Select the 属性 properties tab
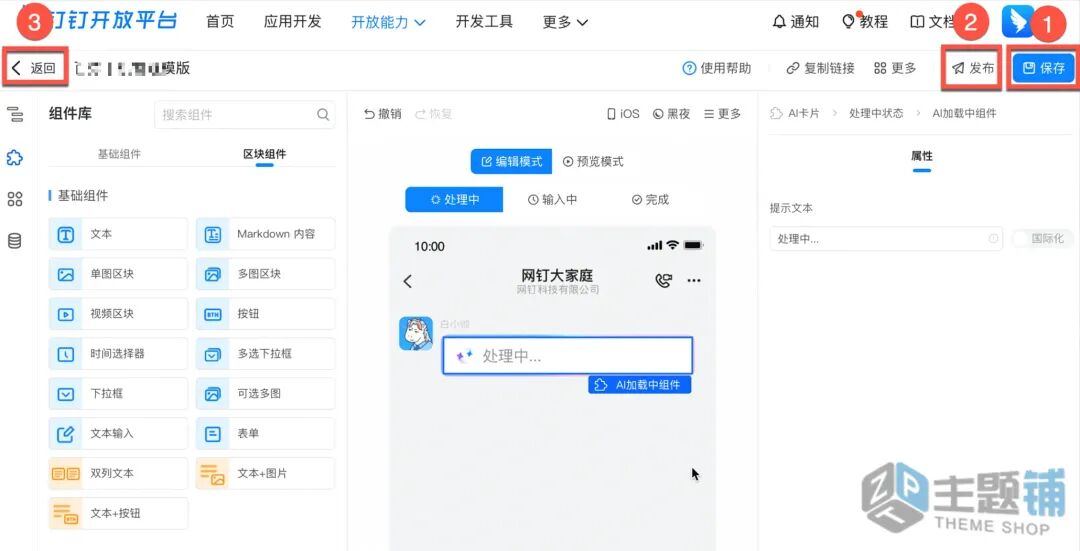Screen dimensions: 1080x551 pos(922,156)
